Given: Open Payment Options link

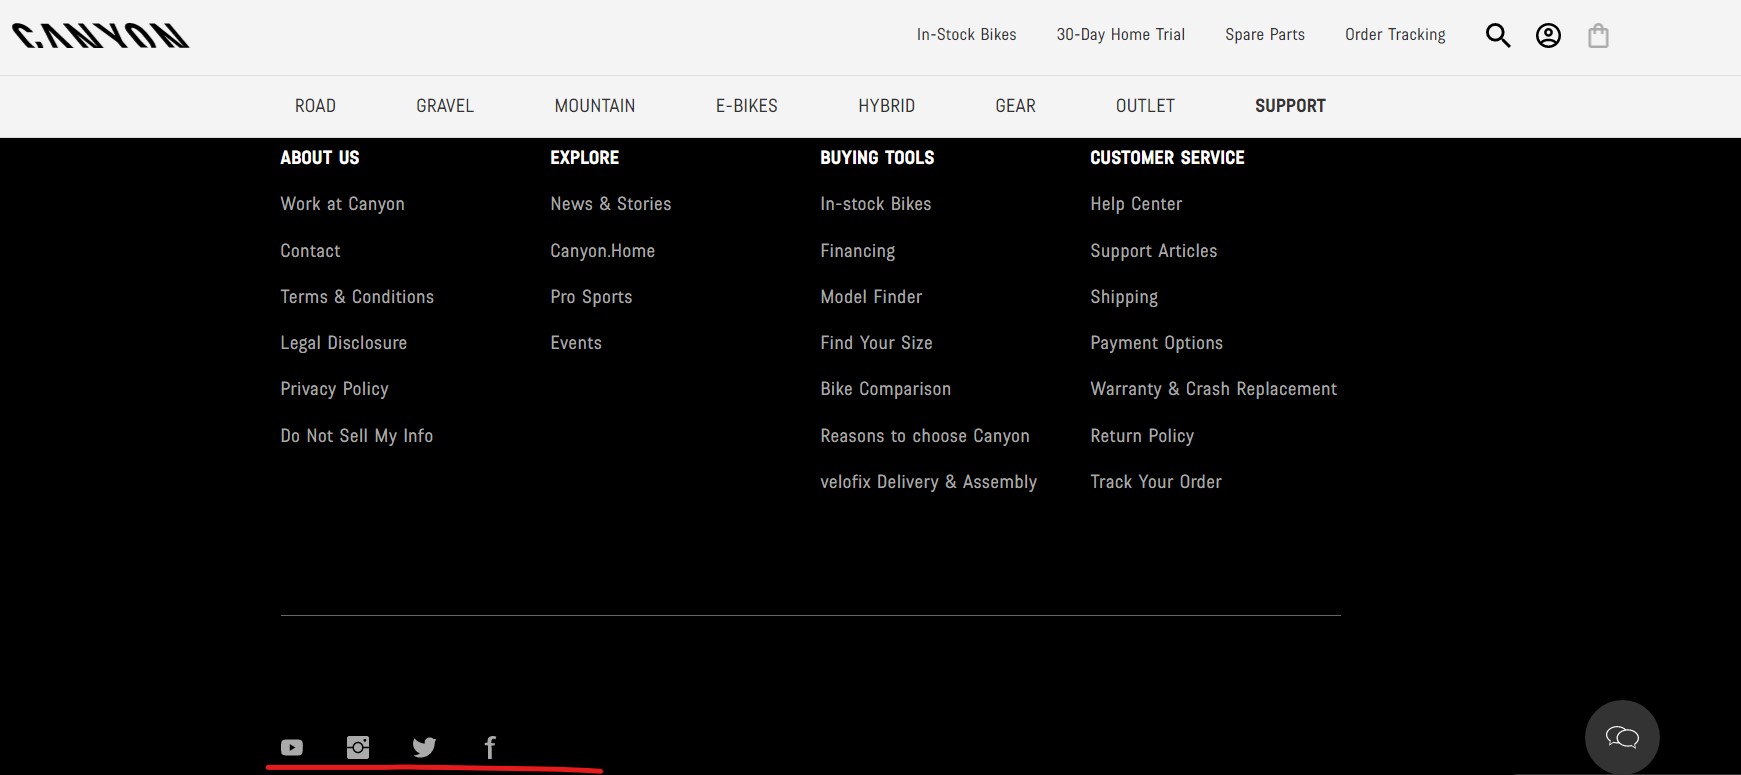Looking at the screenshot, I should pos(1157,343).
